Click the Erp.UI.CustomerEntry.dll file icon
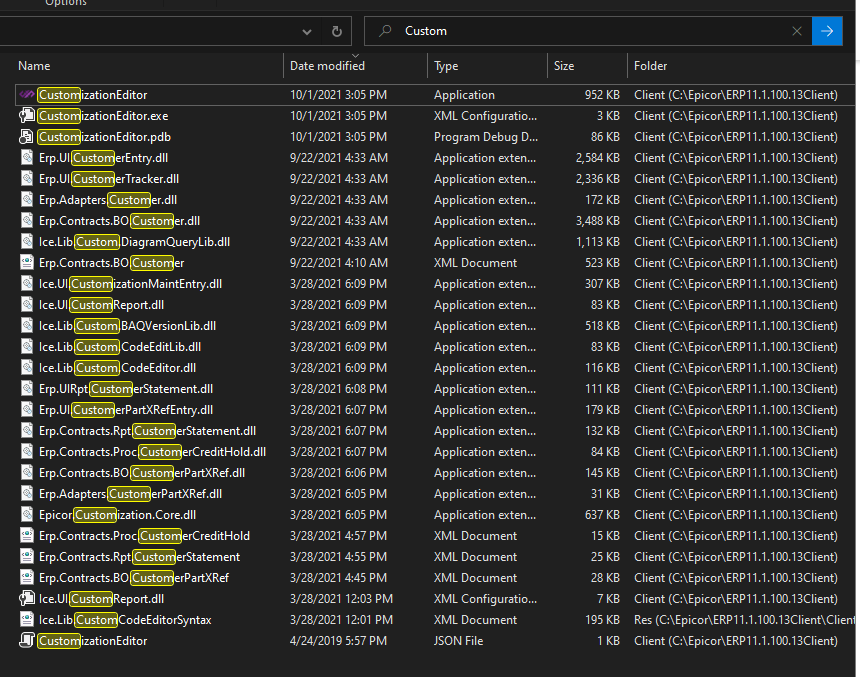860x677 pixels. click(x=27, y=158)
